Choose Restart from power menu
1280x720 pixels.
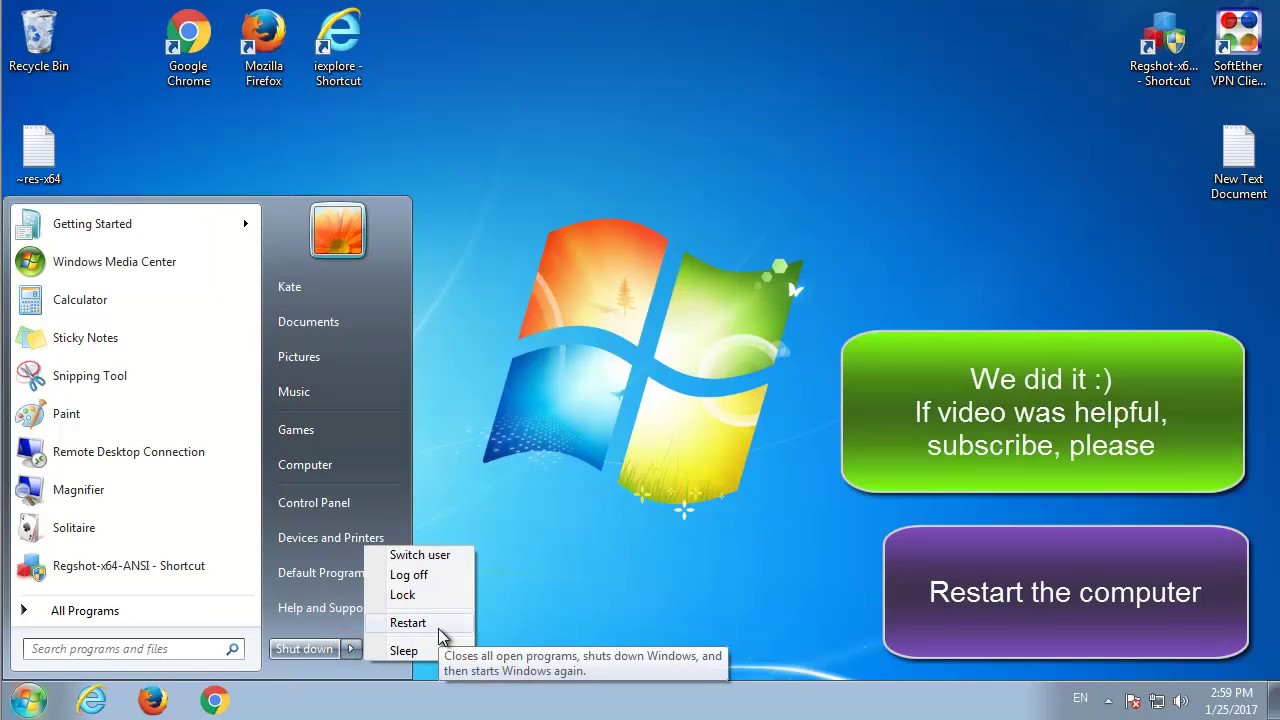point(419,623)
